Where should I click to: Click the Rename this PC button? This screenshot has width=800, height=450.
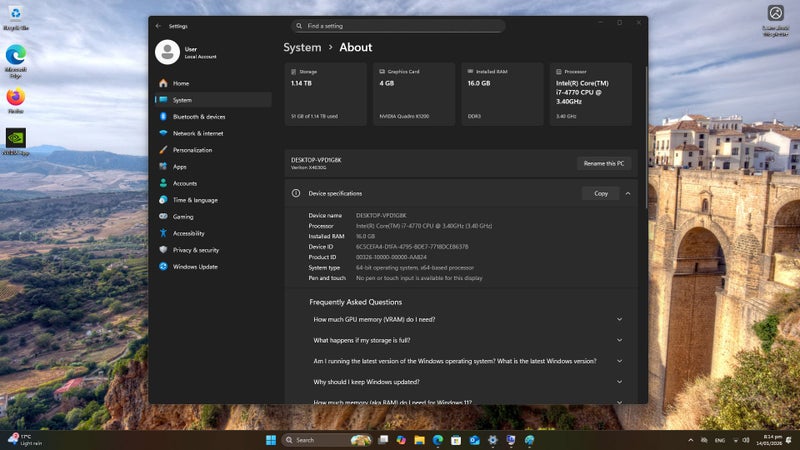click(604, 163)
